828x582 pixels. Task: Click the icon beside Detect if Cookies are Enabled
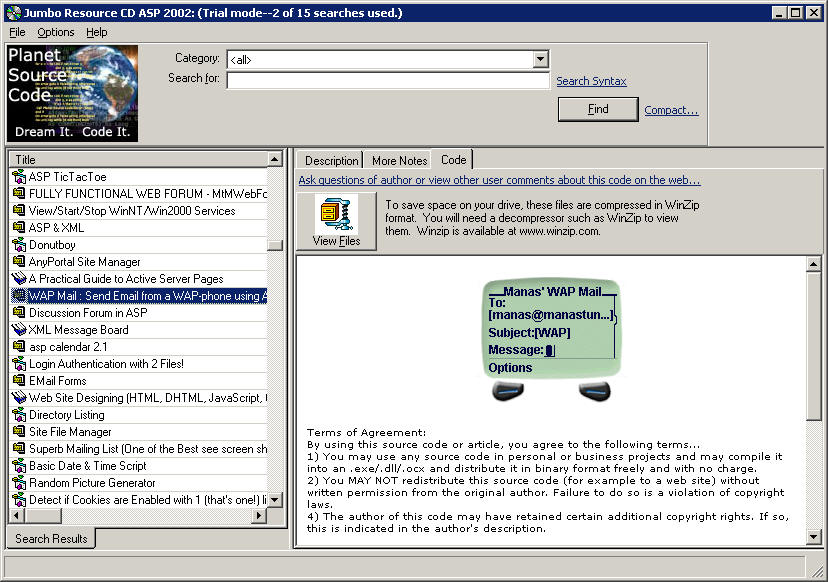coord(19,500)
